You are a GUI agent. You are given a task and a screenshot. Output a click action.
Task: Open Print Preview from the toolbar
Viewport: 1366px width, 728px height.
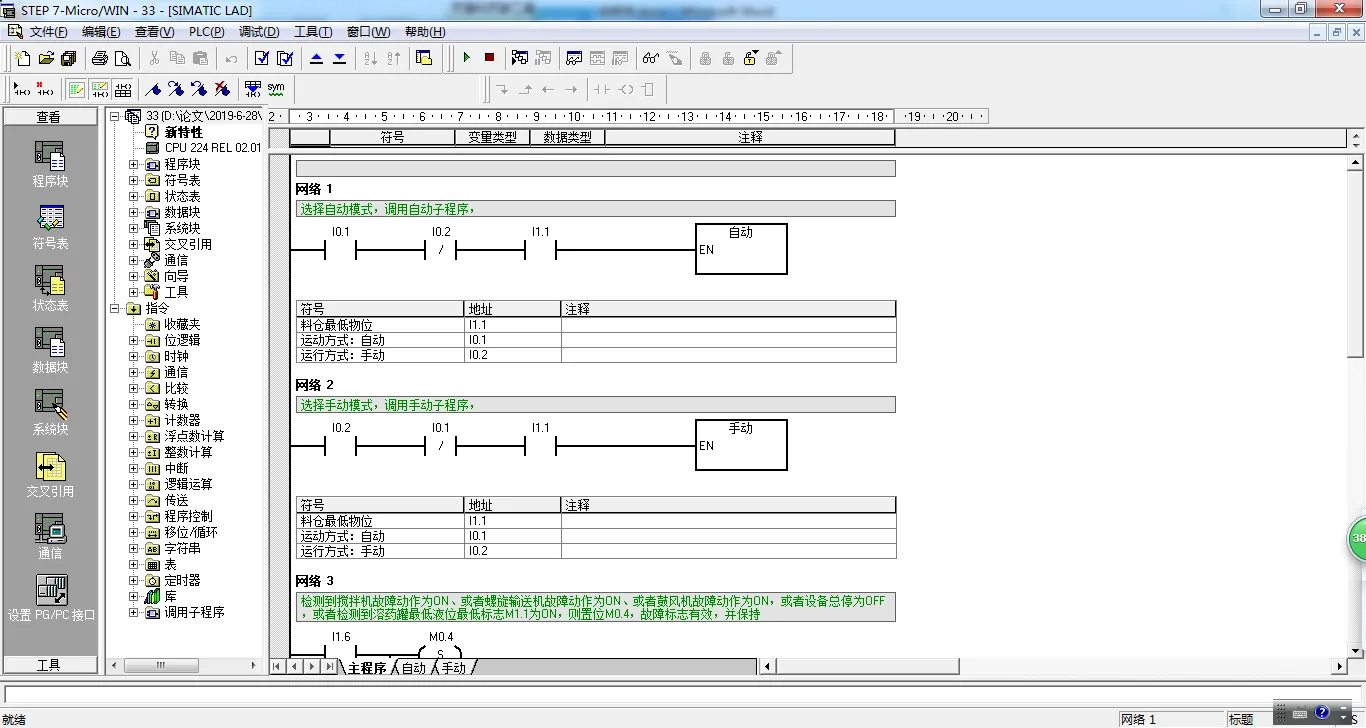(123, 58)
